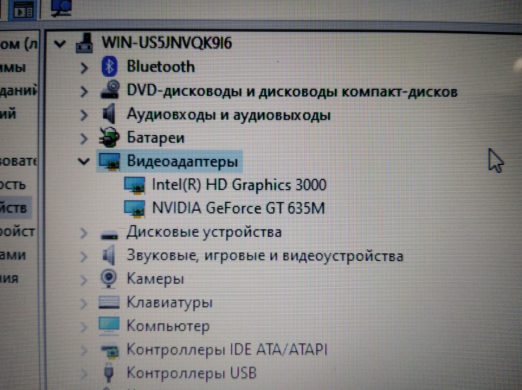522x390 pixels.
Task: Click the toolbar properties pane icon
Action: pyautogui.click(x=24, y=10)
